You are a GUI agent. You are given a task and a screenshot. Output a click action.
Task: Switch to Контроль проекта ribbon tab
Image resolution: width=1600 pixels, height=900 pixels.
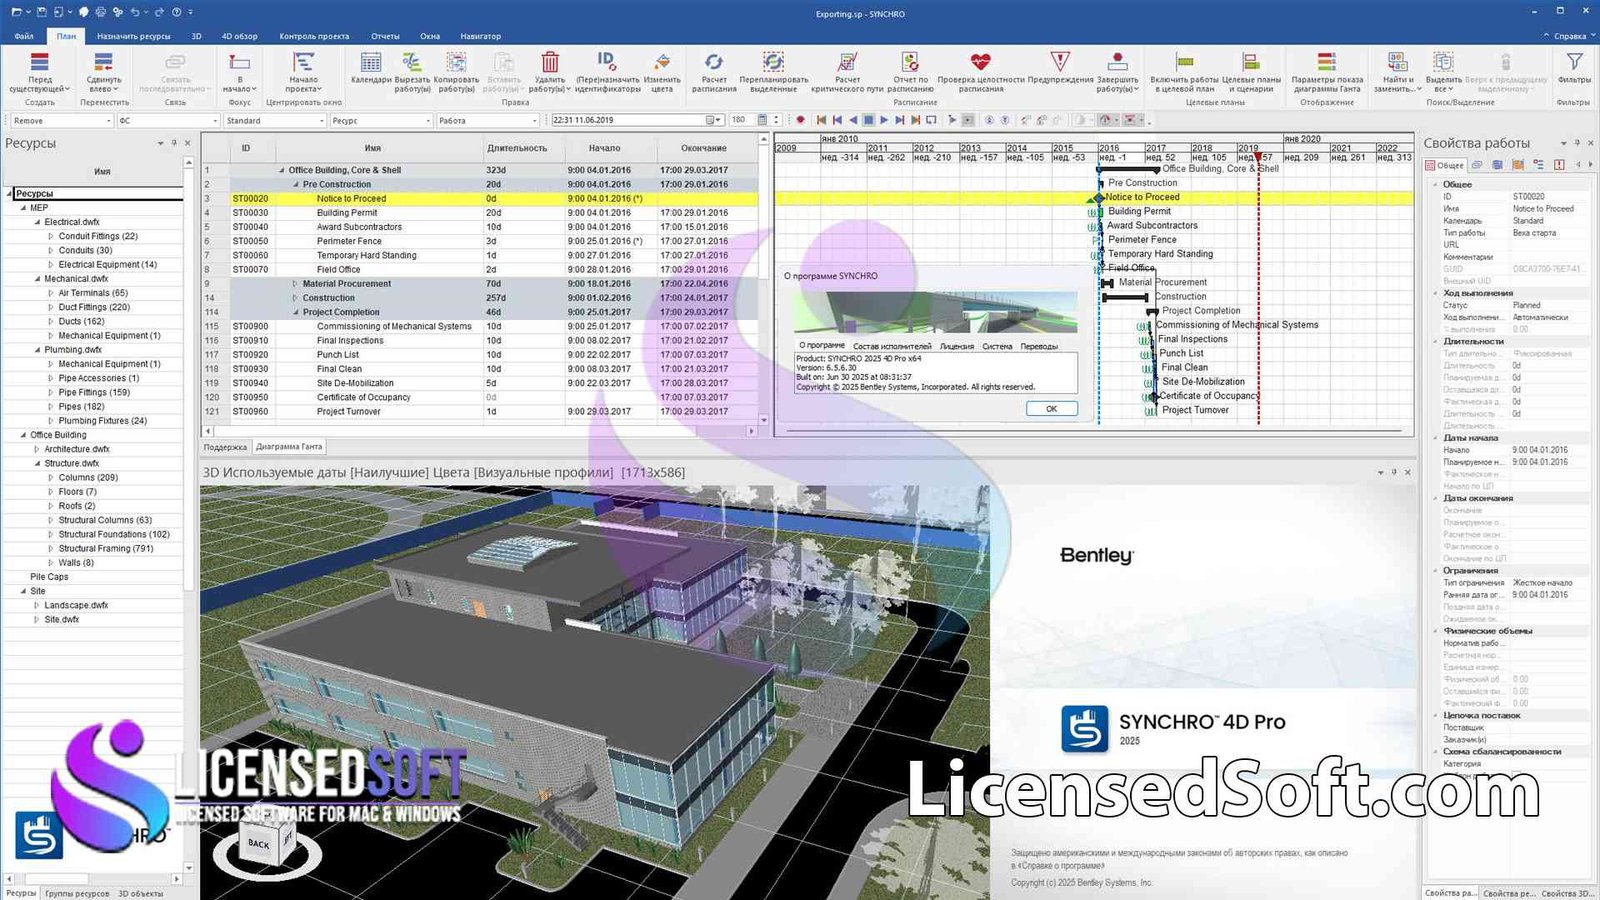(314, 36)
